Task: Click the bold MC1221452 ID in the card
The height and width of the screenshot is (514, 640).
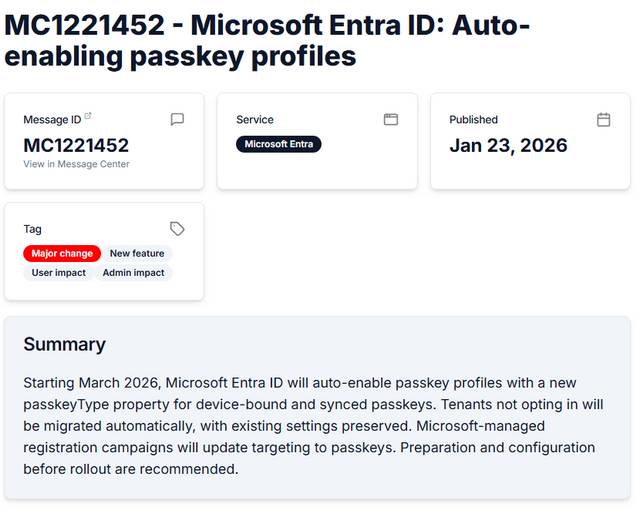Action: pos(76,145)
